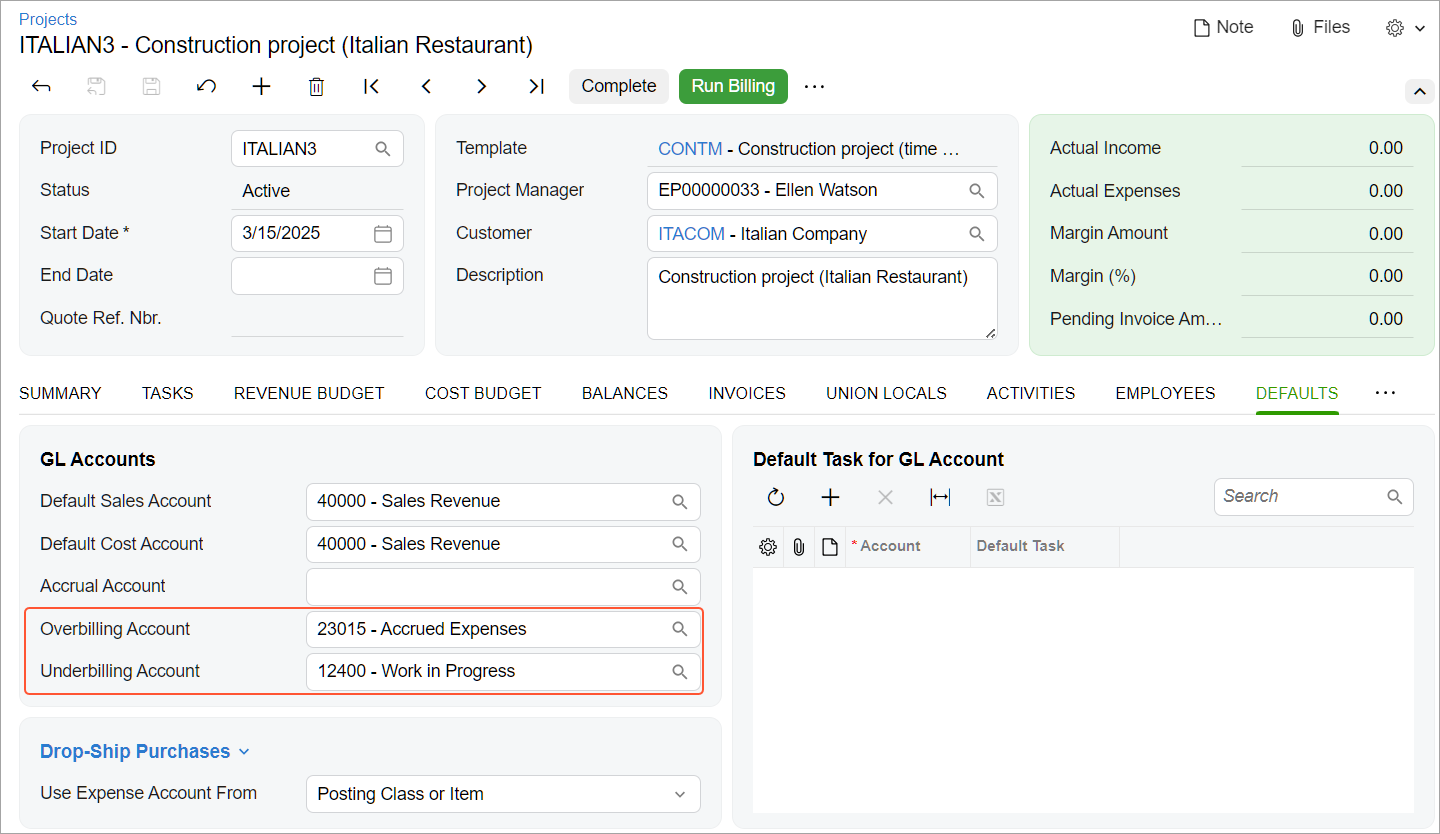Open lookup for Overbilling Account
Image resolution: width=1440 pixels, height=834 pixels.
(680, 629)
